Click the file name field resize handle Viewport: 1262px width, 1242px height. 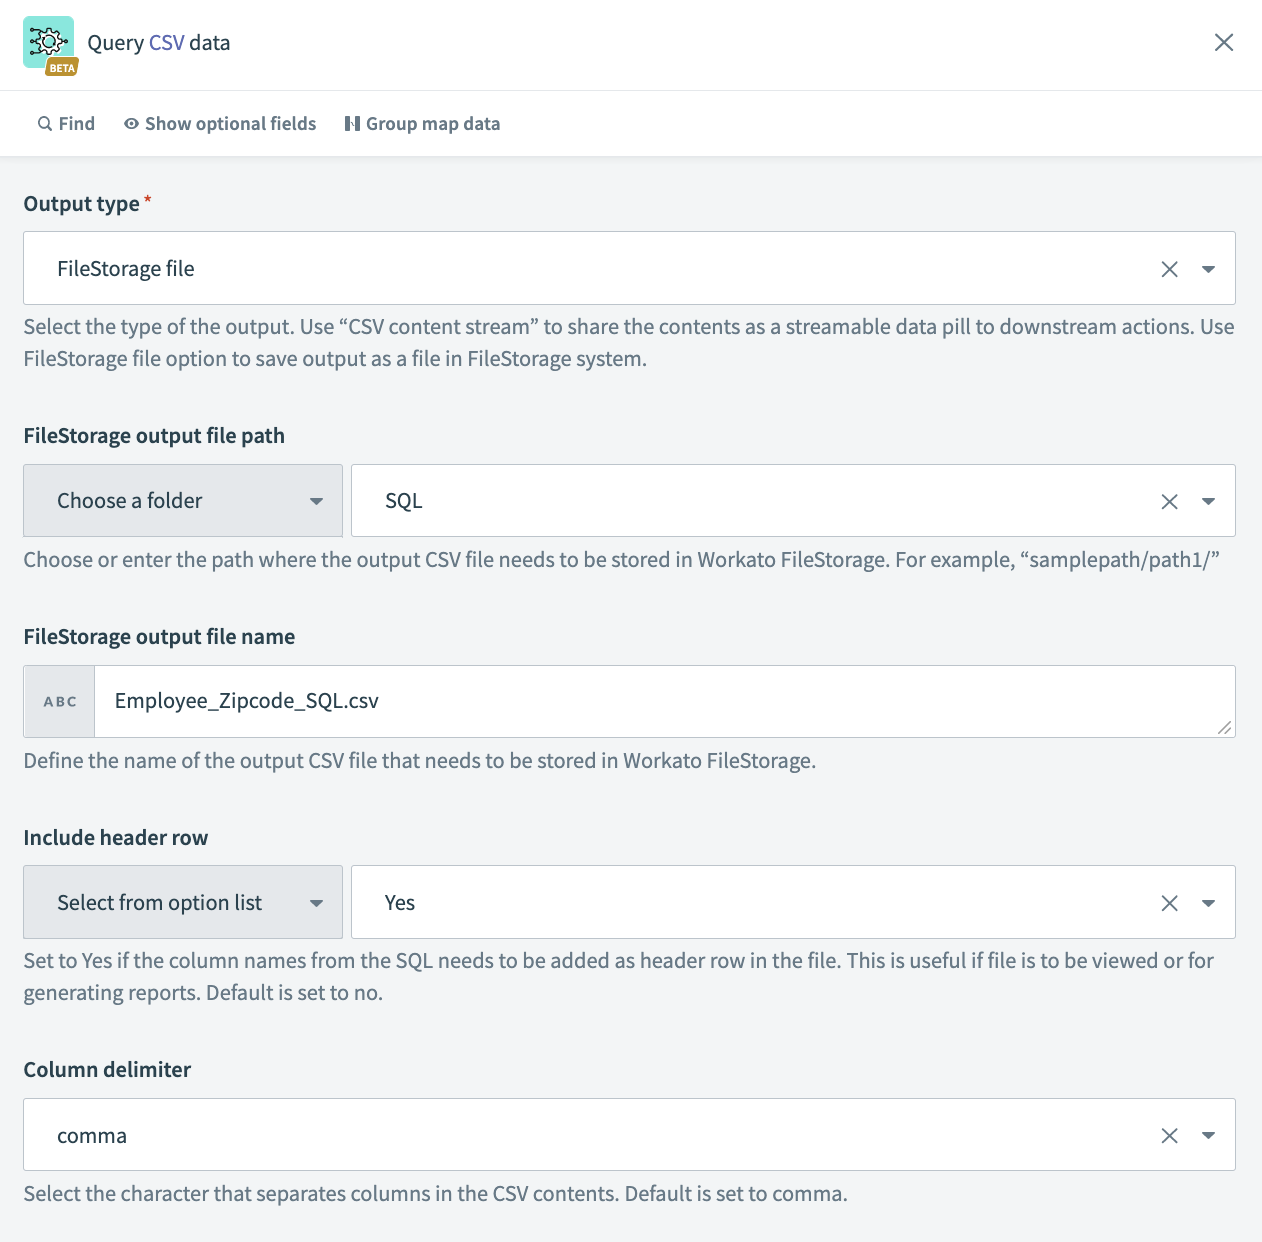point(1224,728)
